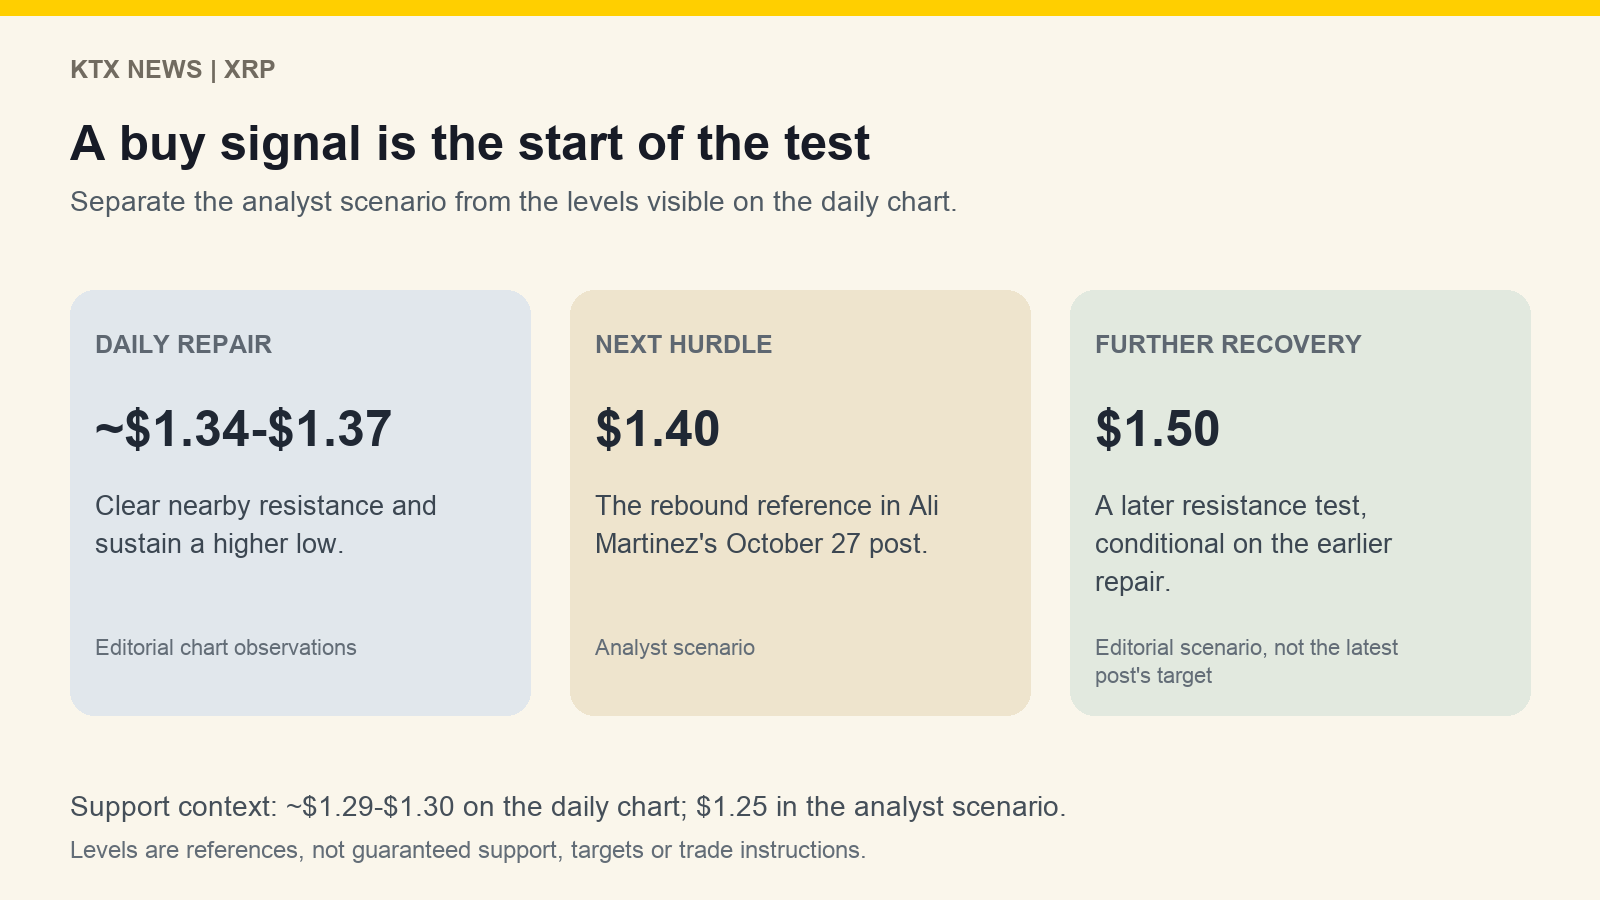
Task: Select 'A later resistance test' description
Action: (x=1243, y=544)
